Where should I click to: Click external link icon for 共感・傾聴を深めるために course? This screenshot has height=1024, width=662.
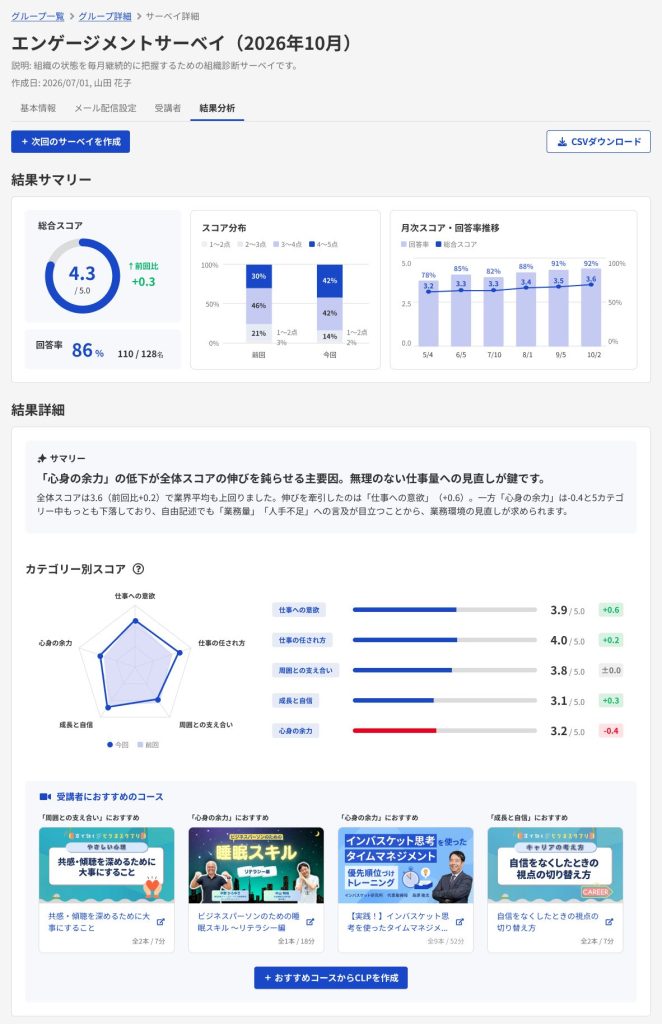161,922
